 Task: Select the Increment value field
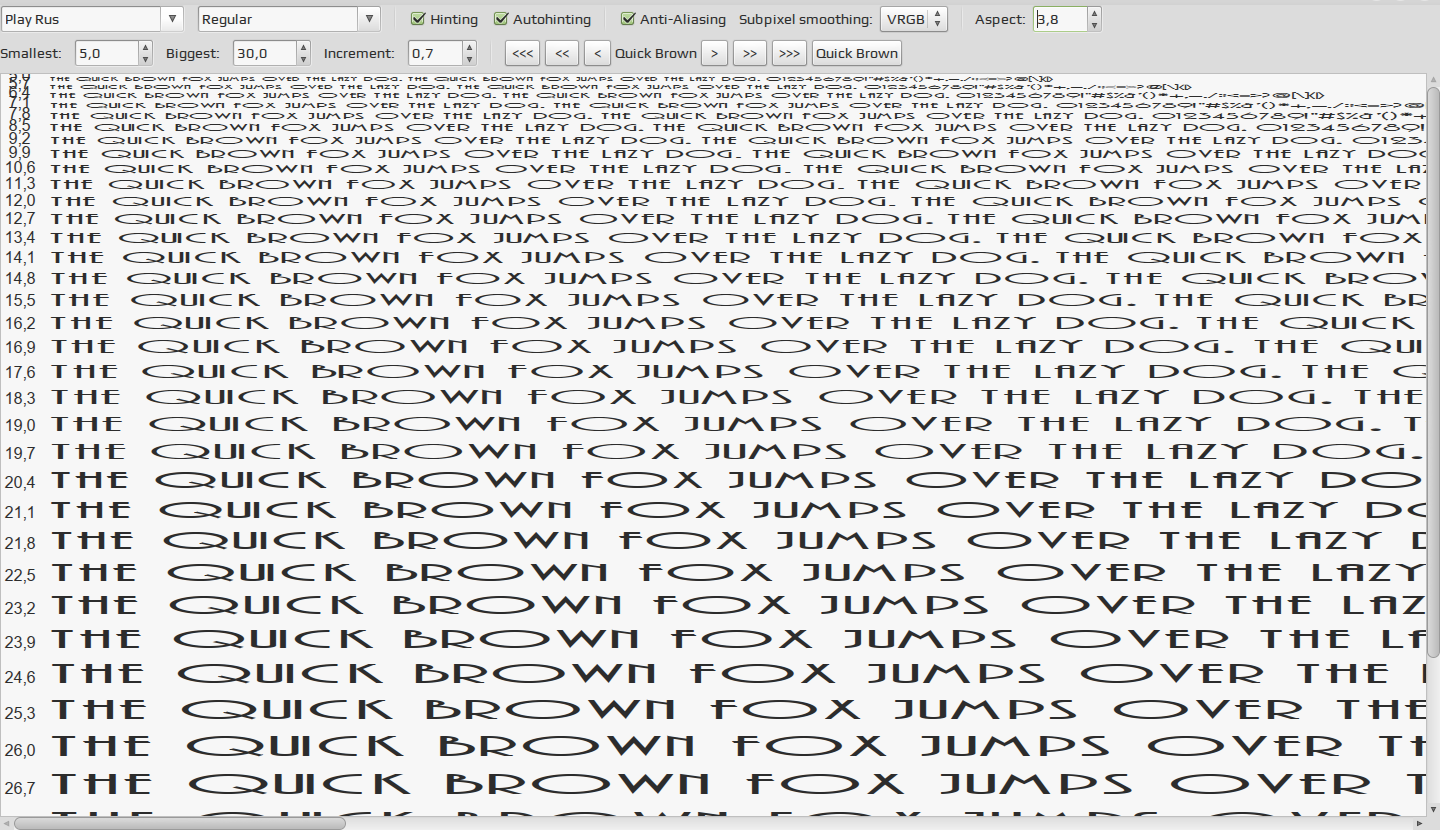435,53
